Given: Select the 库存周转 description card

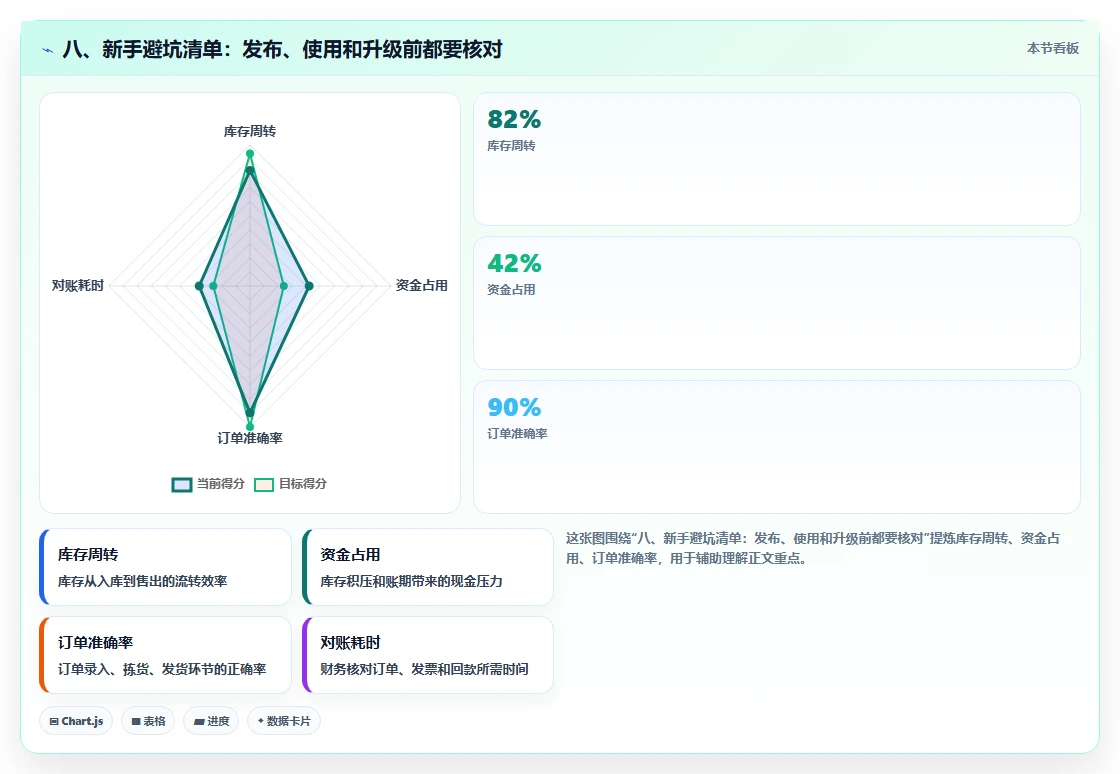Looking at the screenshot, I should point(166,567).
